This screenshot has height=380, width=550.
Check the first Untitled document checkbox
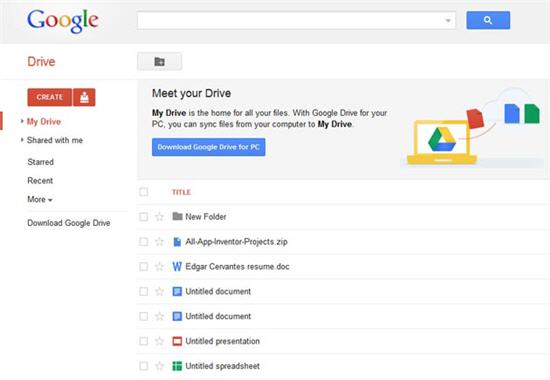point(143,291)
